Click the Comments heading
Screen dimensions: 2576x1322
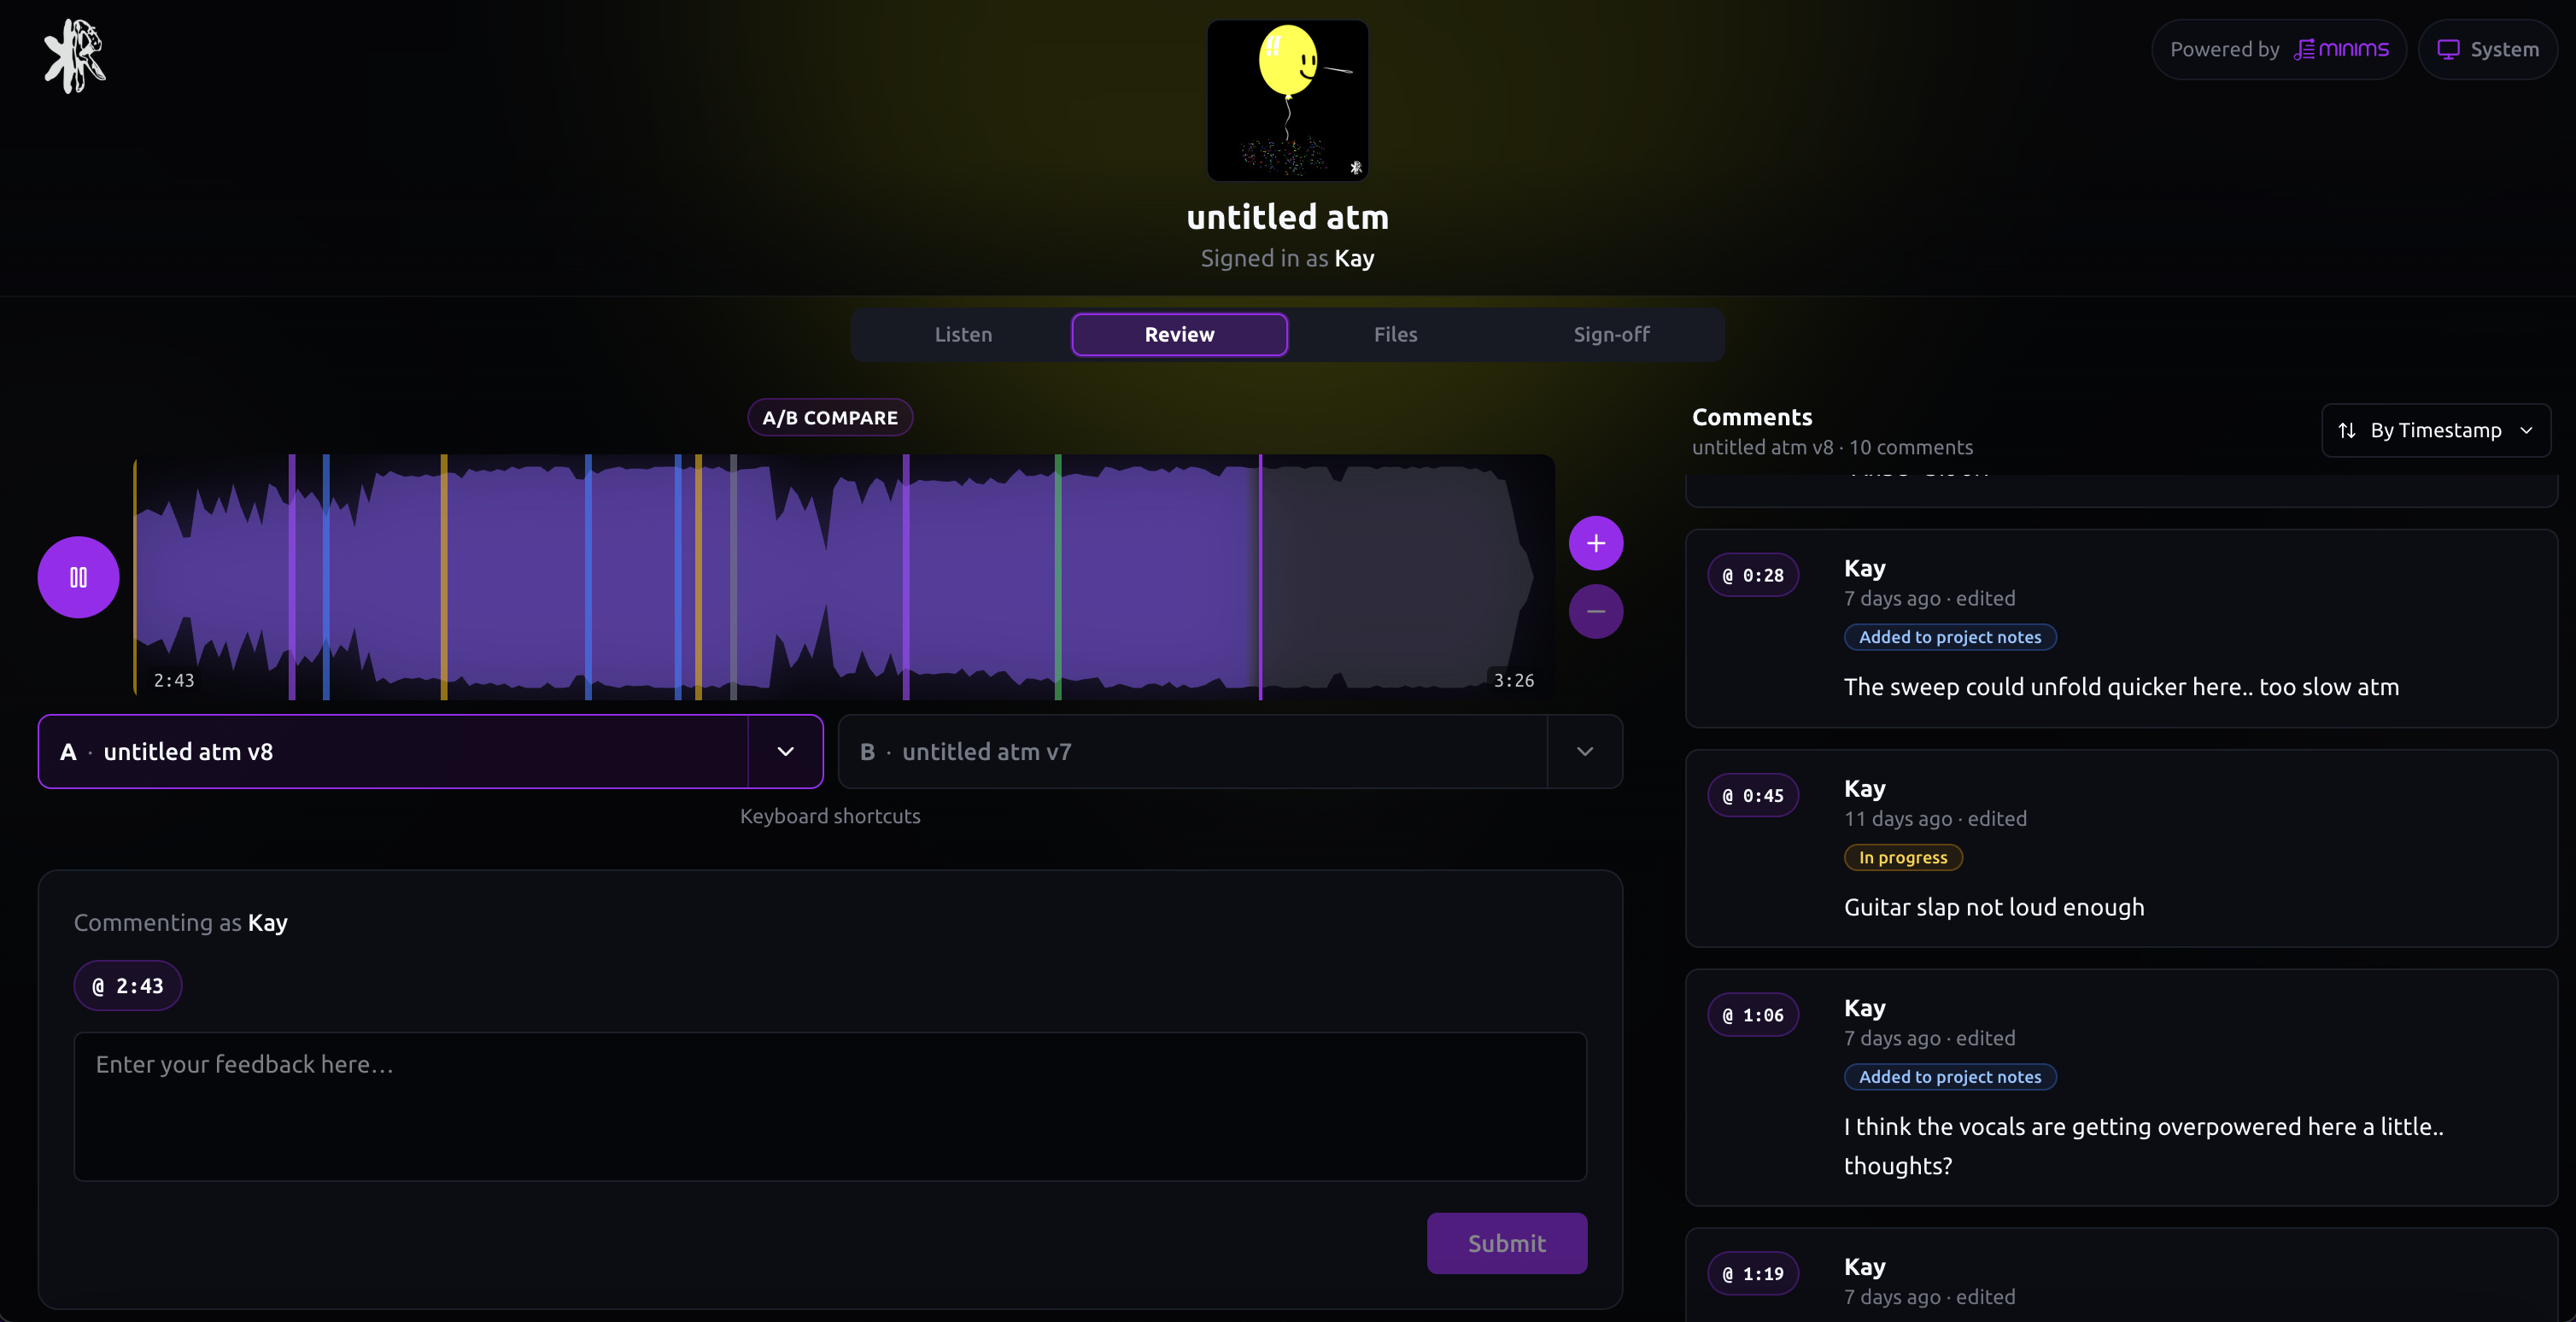[1752, 417]
